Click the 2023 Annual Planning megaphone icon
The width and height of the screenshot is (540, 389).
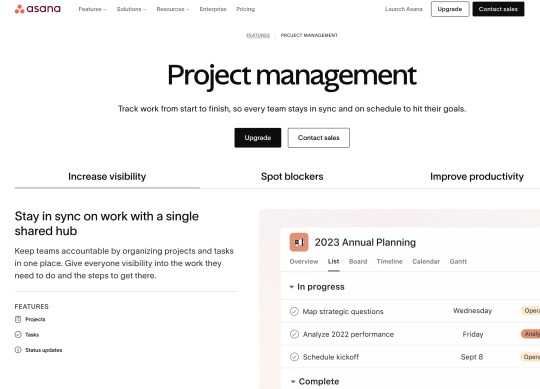pyautogui.click(x=299, y=242)
